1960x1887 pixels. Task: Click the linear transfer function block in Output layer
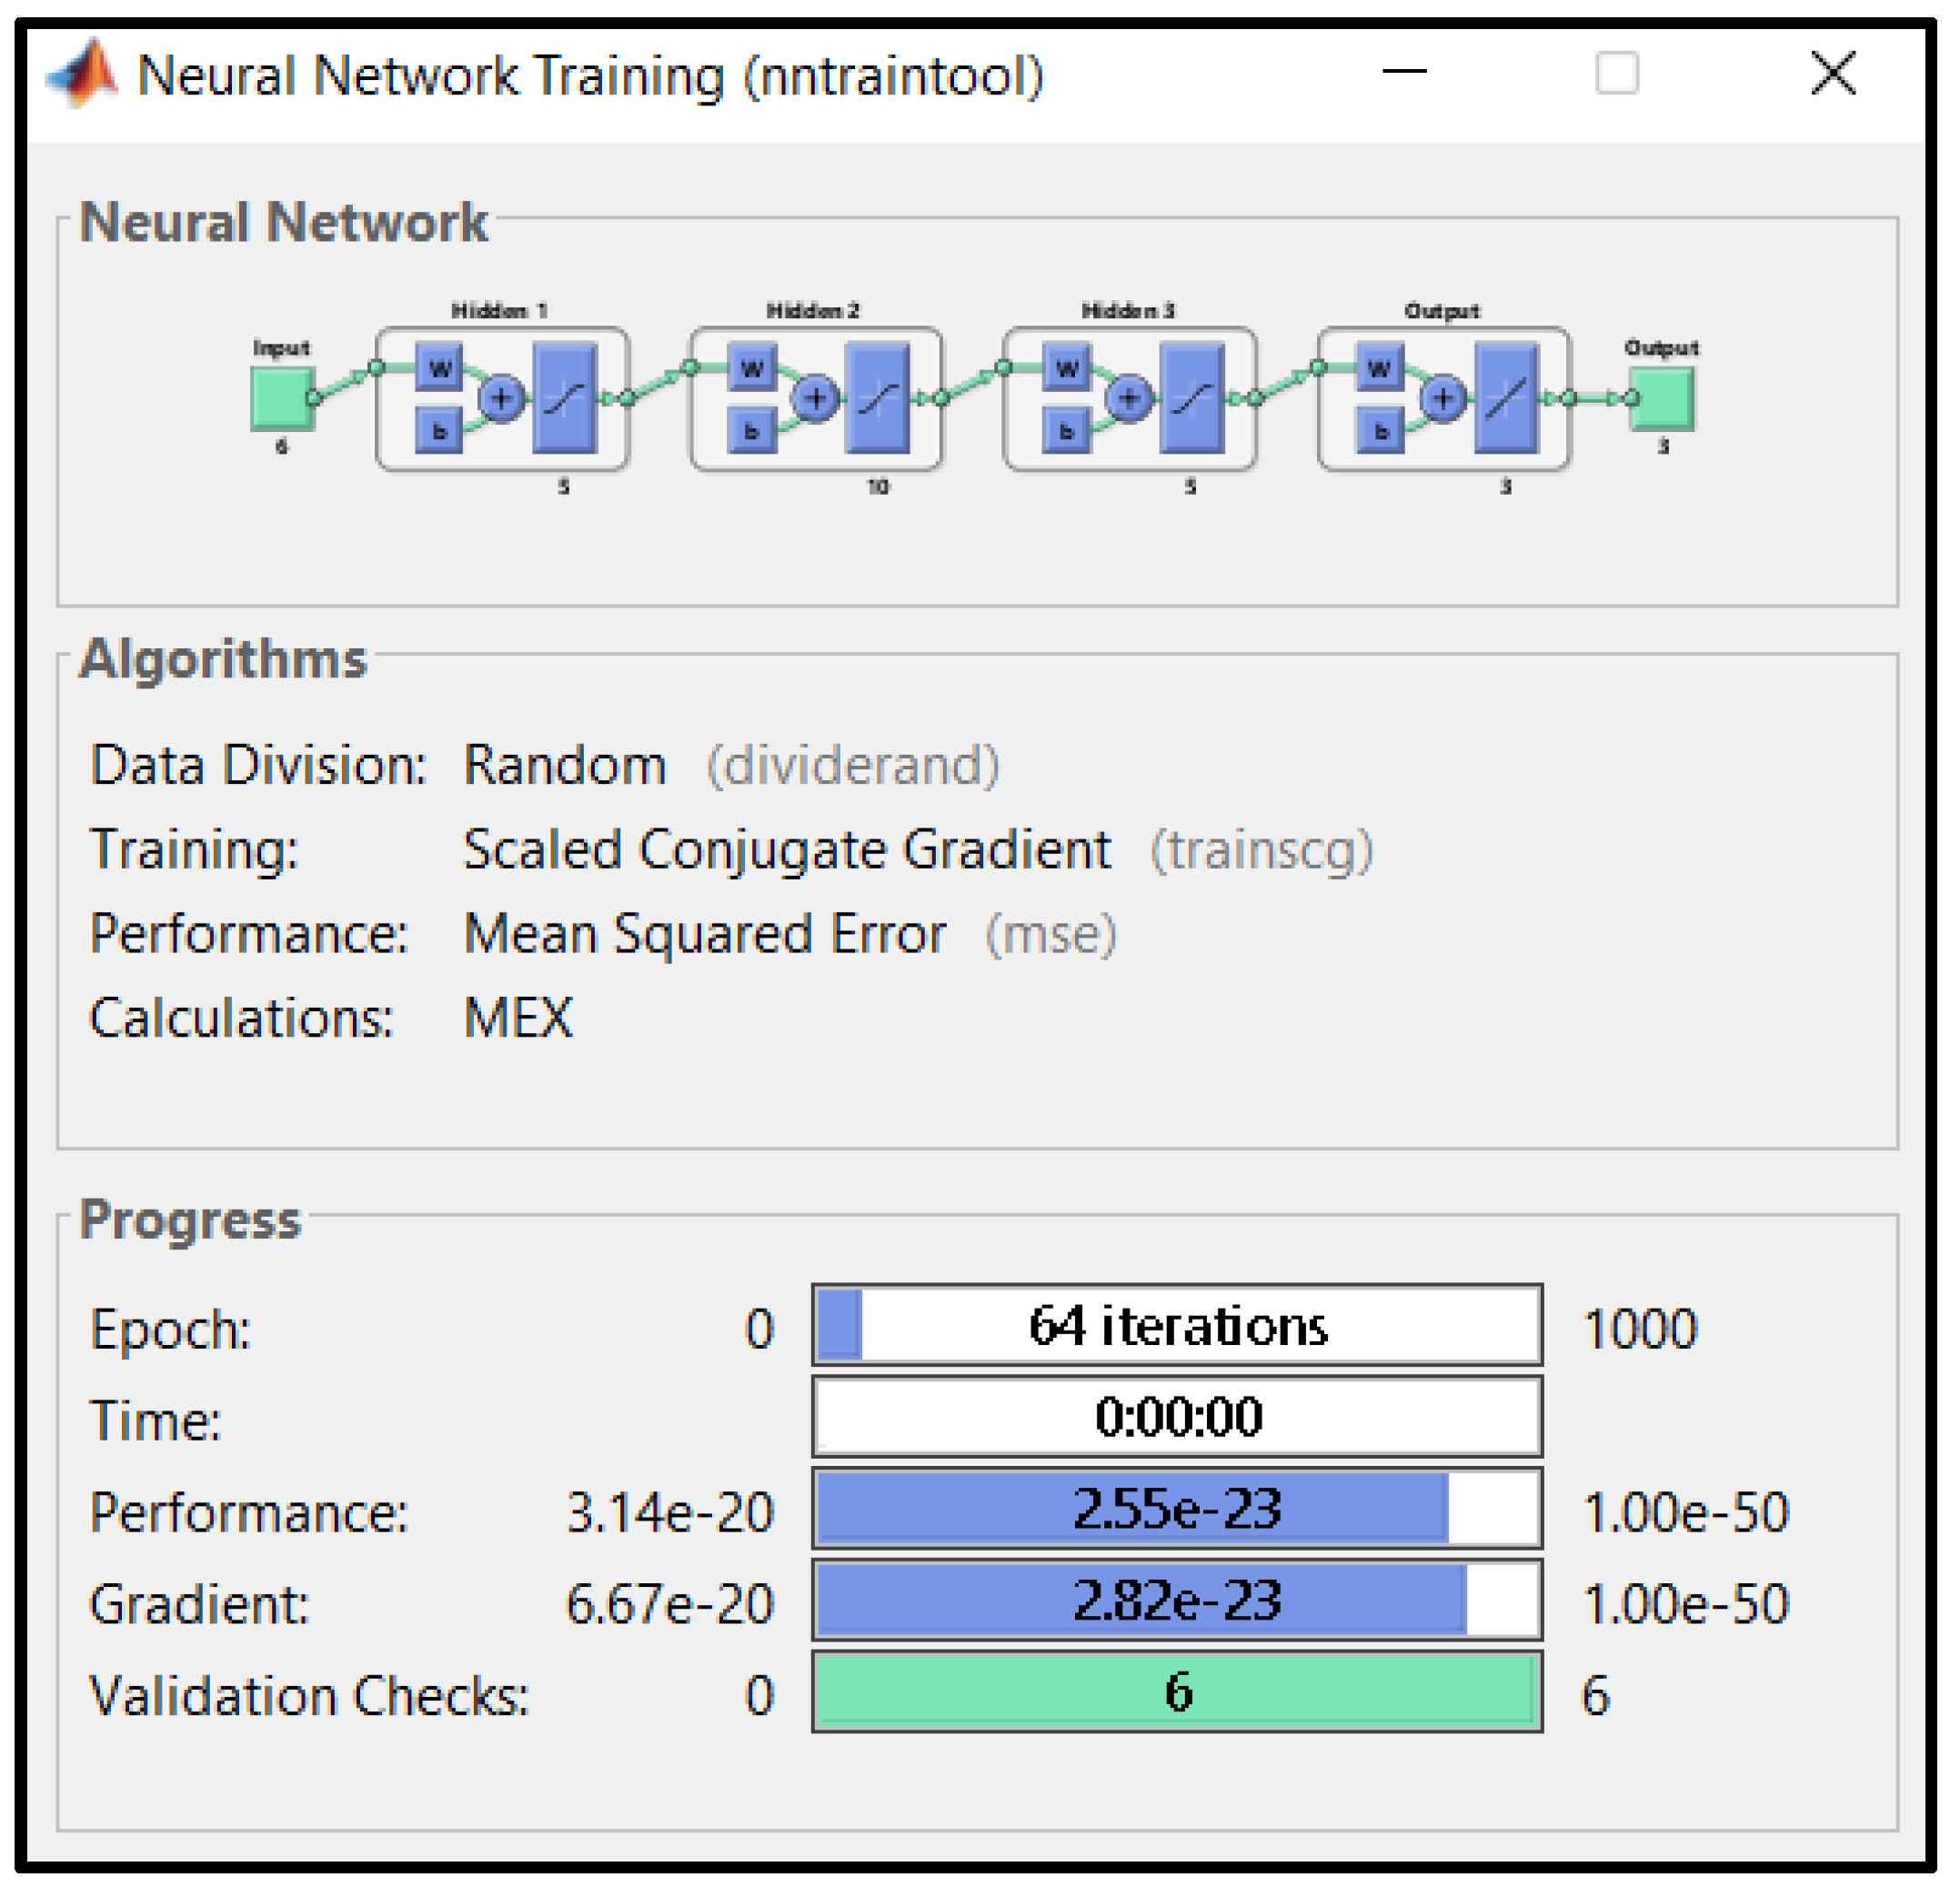point(1507,398)
